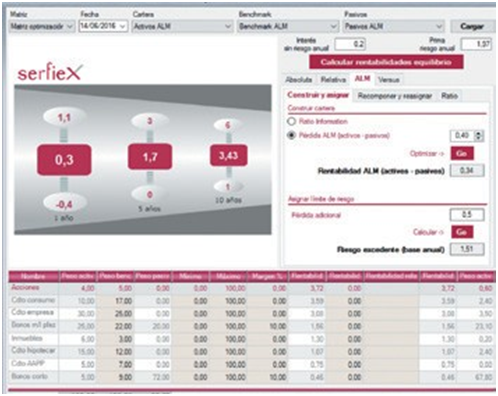
Task: Expand the Pasivos ALM dropdown
Action: (394, 26)
